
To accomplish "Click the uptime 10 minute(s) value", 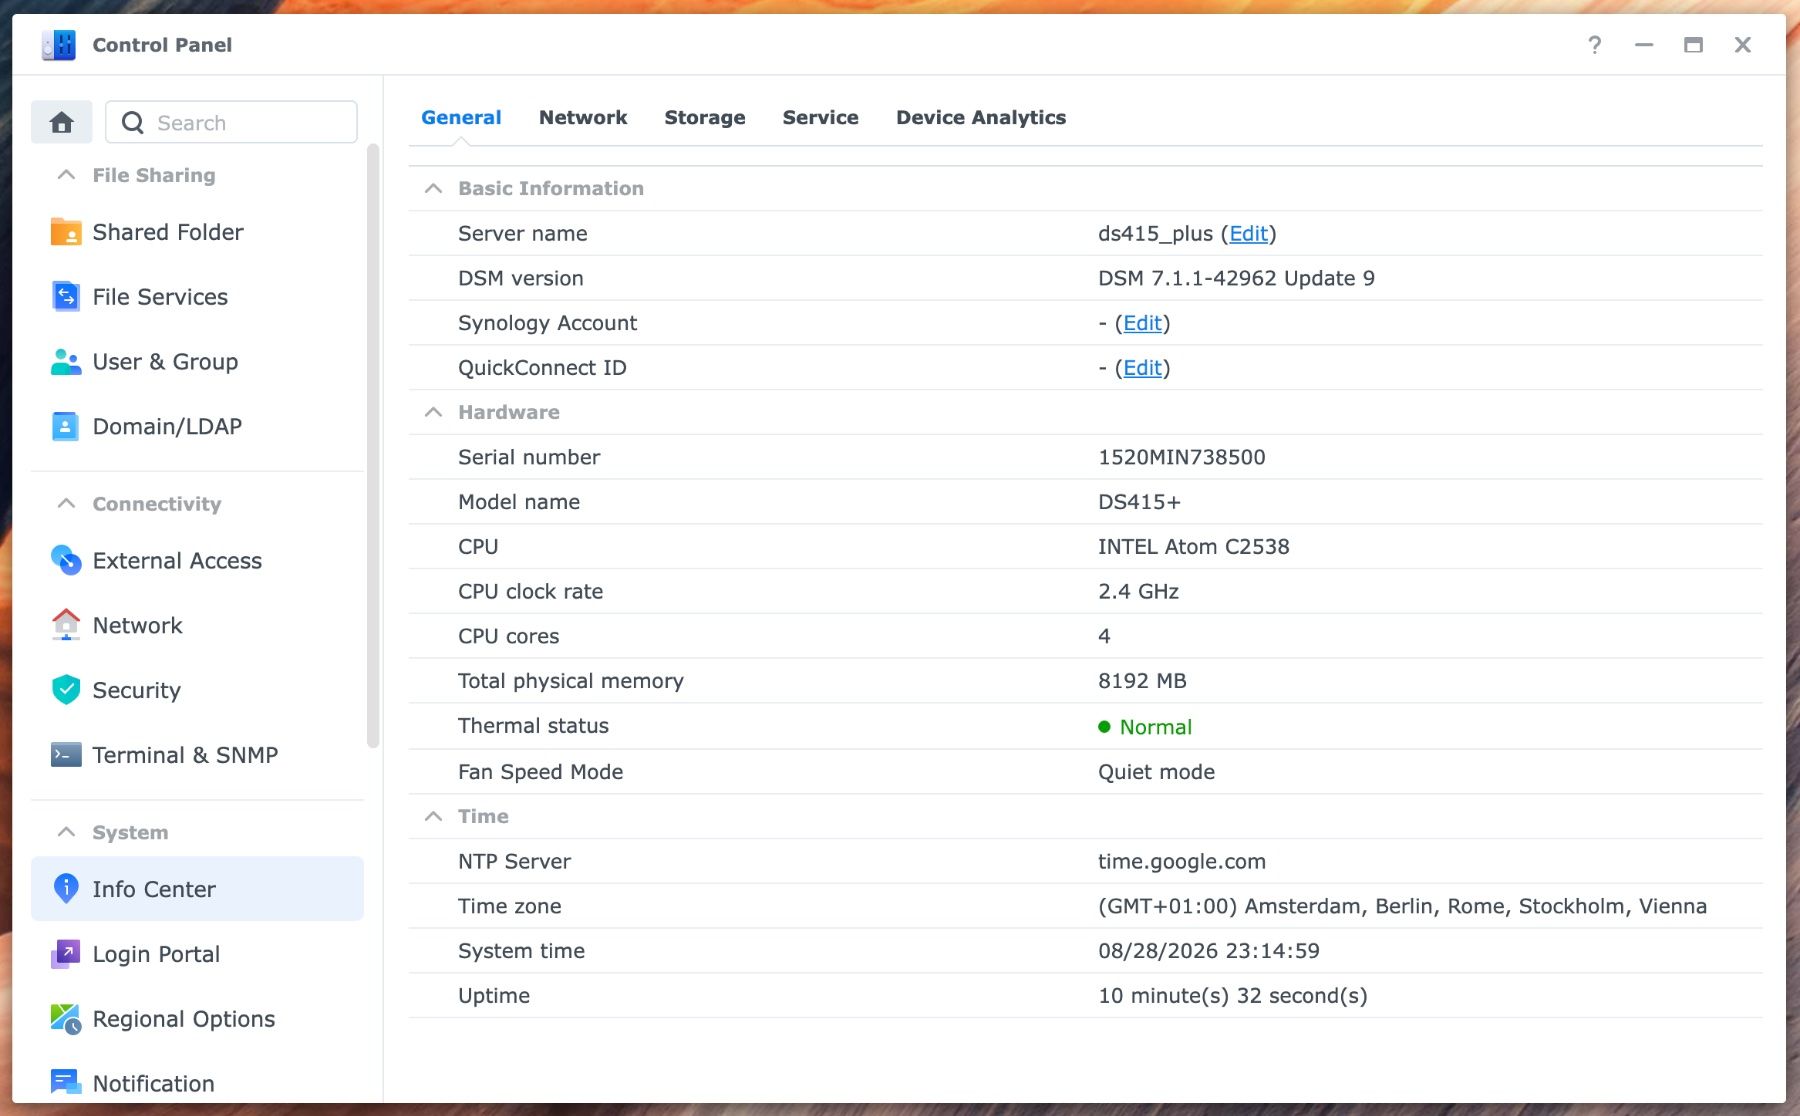I will pyautogui.click(x=1233, y=996).
